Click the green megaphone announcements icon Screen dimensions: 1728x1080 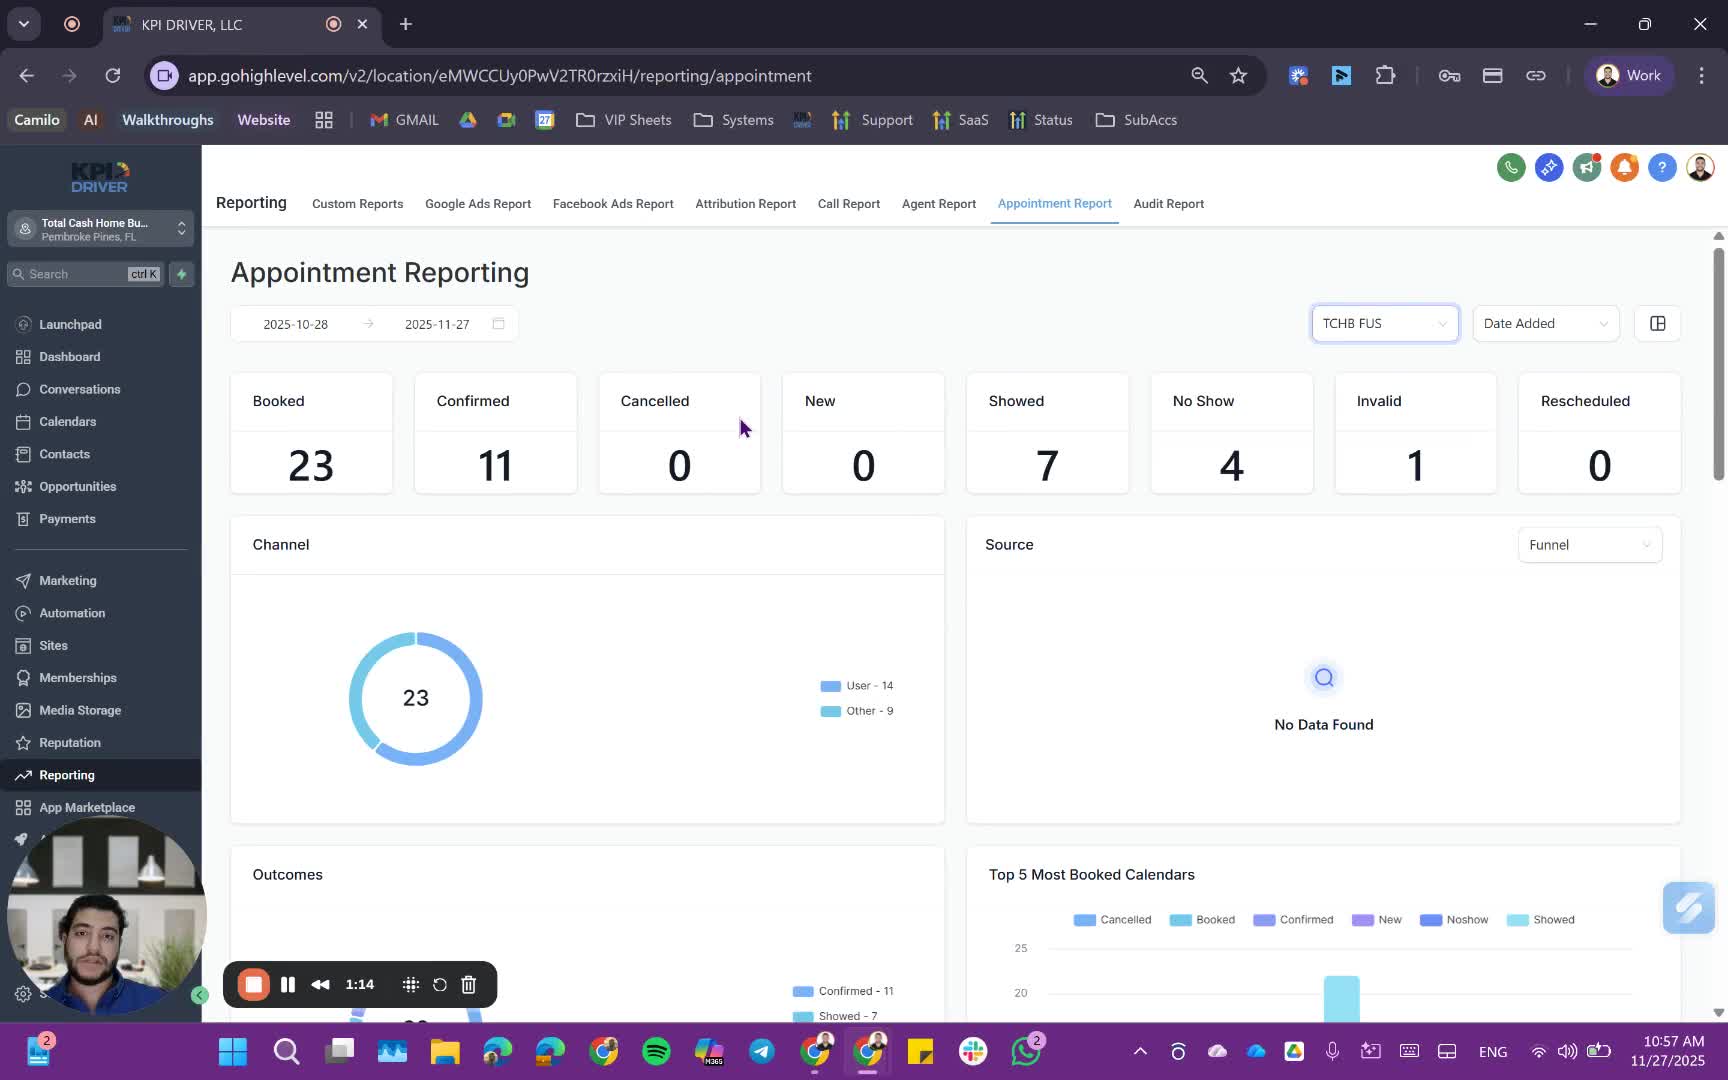click(1586, 167)
